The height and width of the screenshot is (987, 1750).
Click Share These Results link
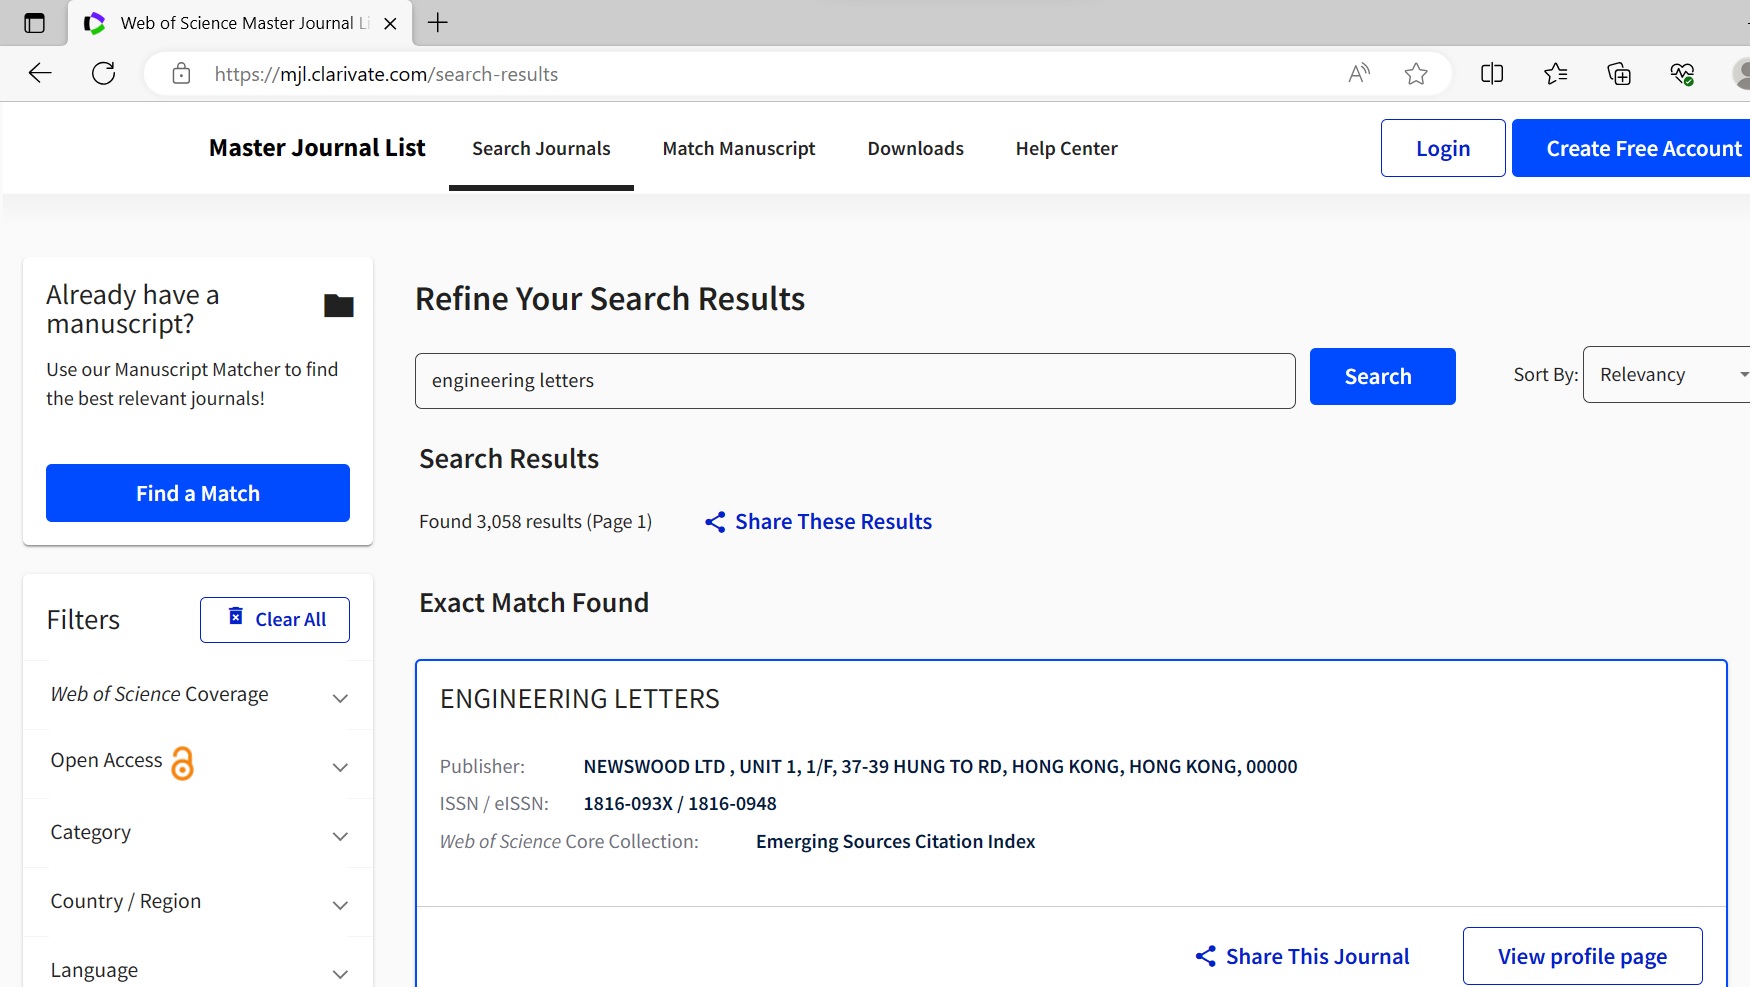pyautogui.click(x=833, y=522)
